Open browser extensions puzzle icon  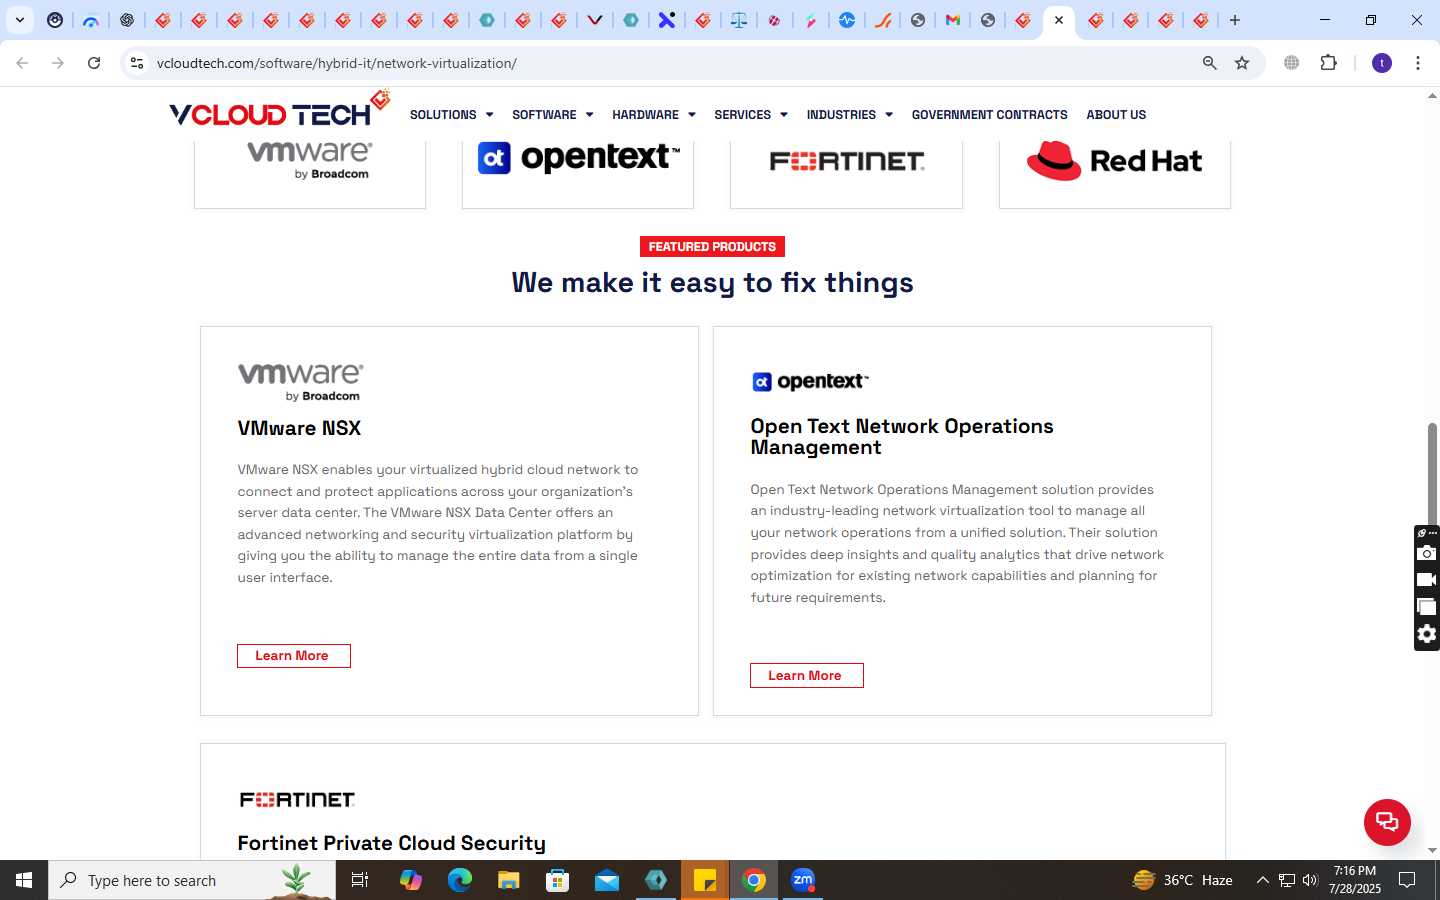(1328, 63)
